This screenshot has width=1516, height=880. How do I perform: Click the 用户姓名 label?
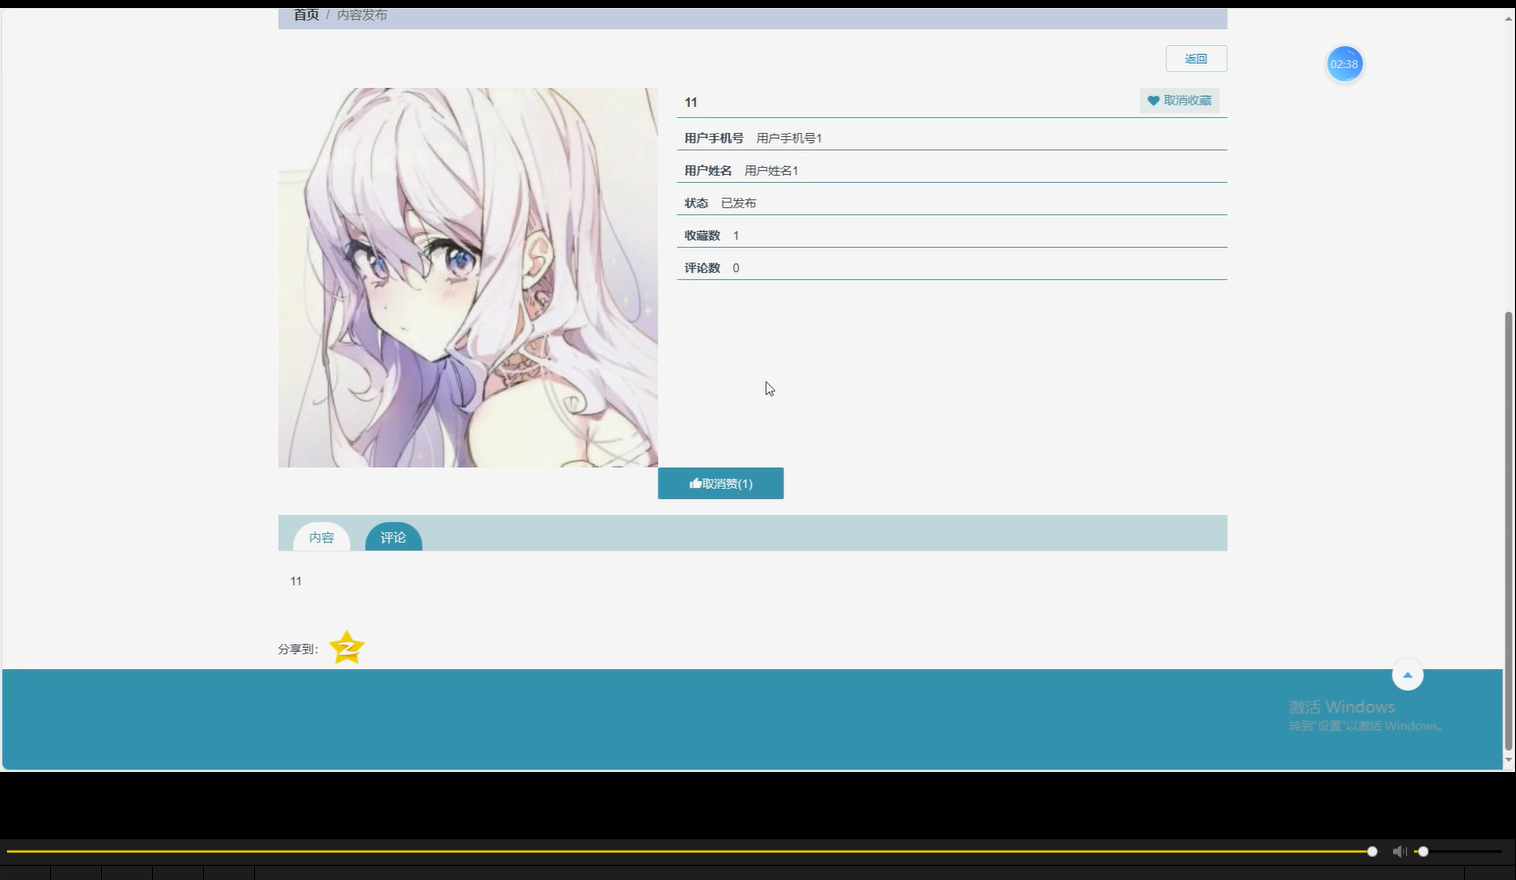point(708,171)
